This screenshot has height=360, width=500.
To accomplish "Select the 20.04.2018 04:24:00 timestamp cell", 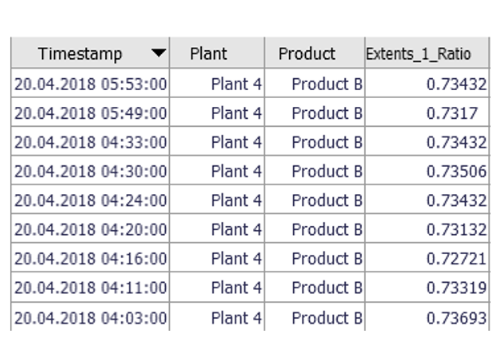I will pos(90,200).
